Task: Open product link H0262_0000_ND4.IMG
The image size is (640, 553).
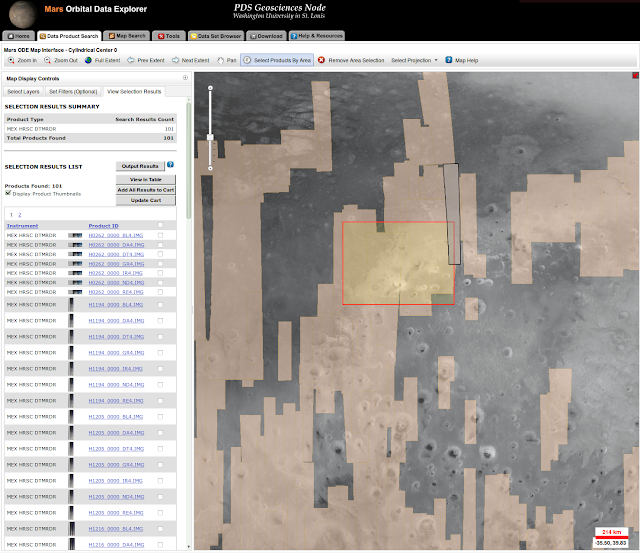Action: [x=116, y=282]
